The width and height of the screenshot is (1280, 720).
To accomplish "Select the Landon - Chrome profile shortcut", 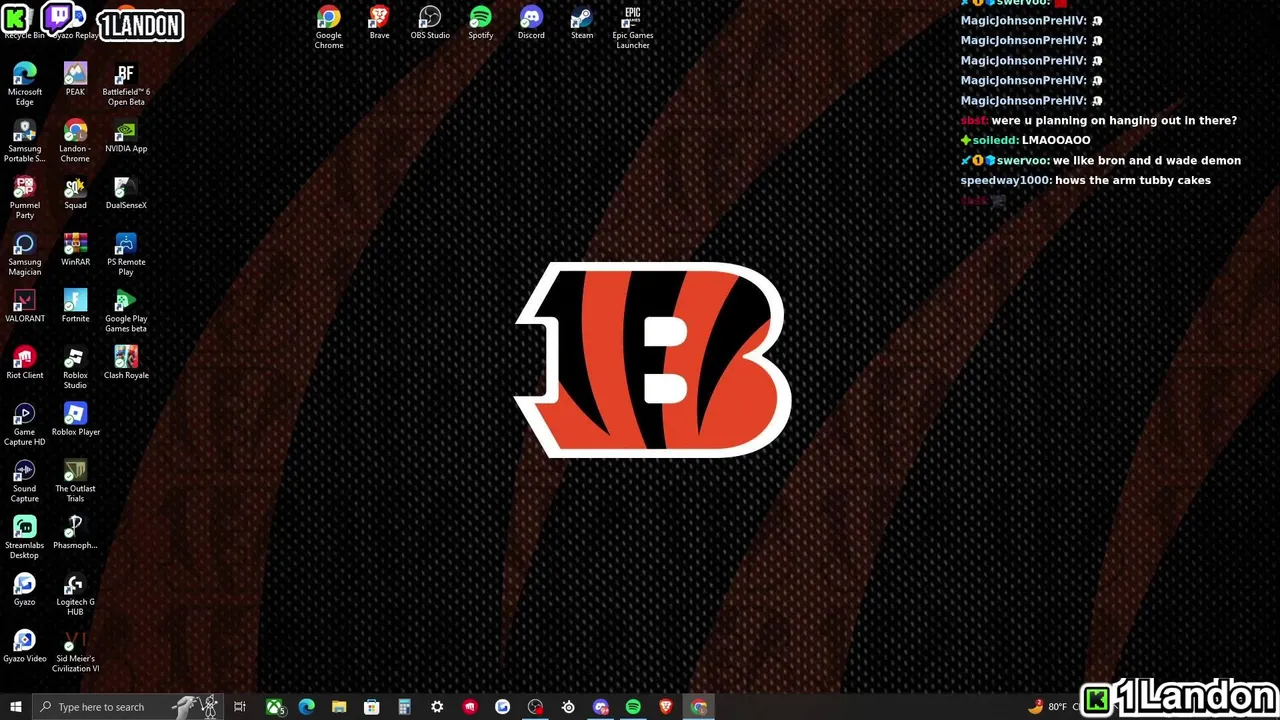I will (x=75, y=141).
